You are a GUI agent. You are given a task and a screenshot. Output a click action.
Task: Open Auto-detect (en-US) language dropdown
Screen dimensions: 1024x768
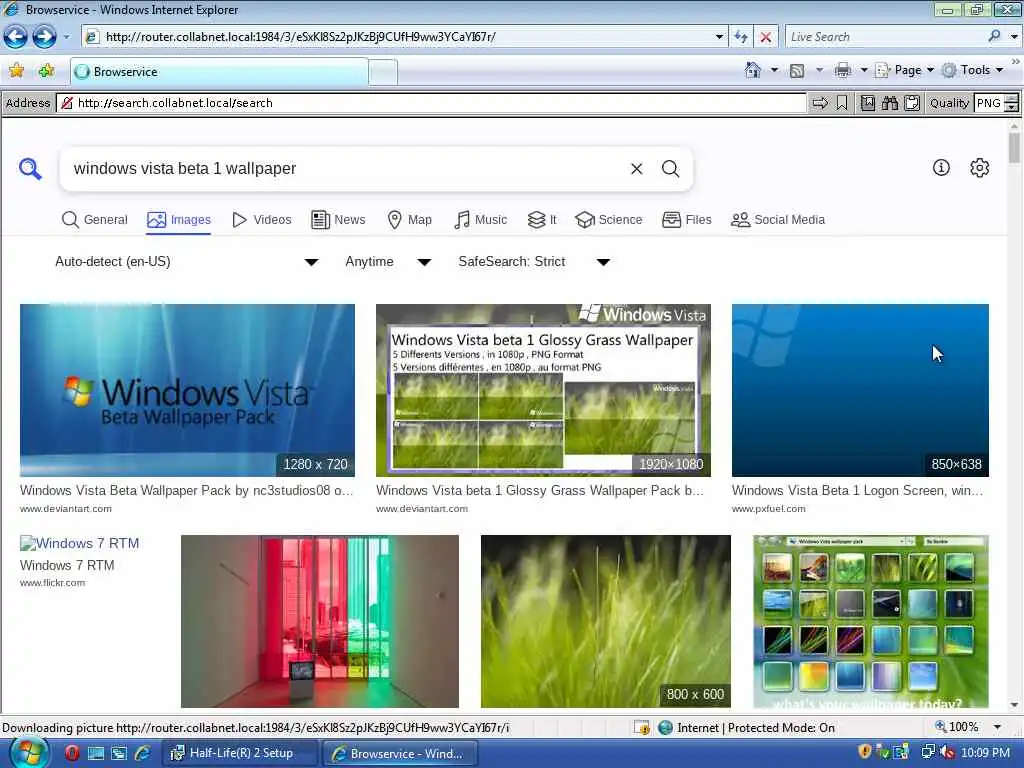click(x=186, y=262)
